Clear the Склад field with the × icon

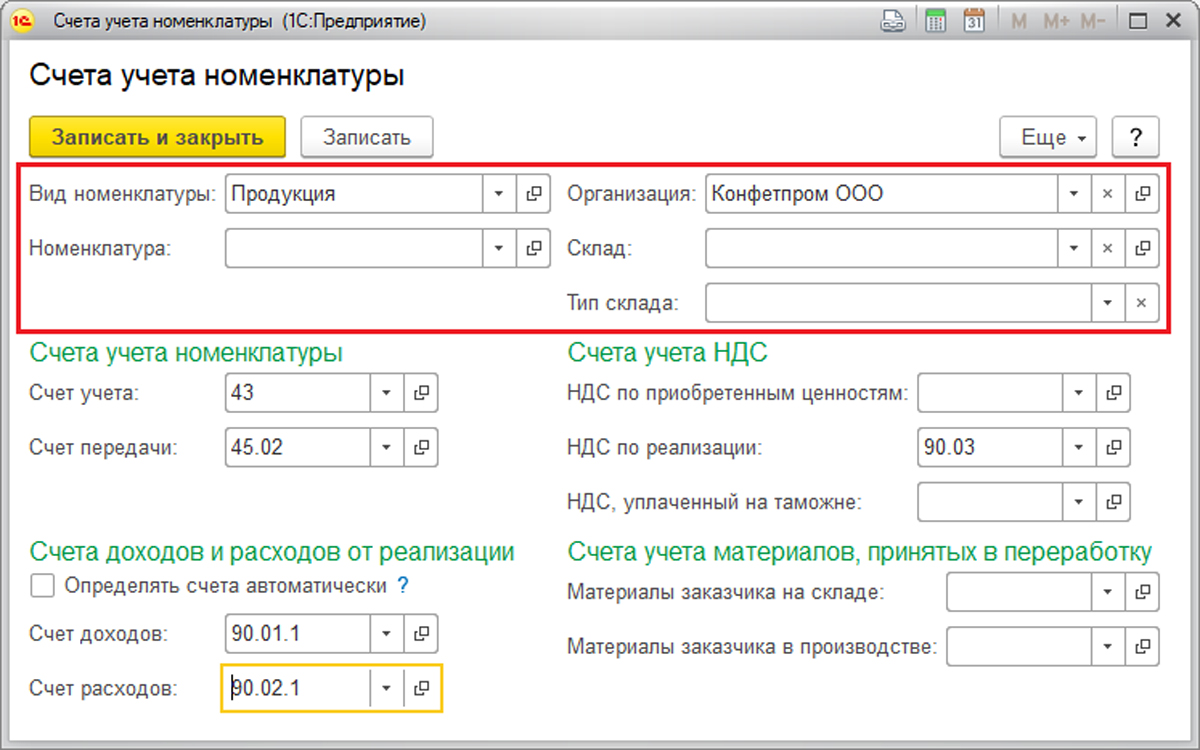coord(1108,247)
